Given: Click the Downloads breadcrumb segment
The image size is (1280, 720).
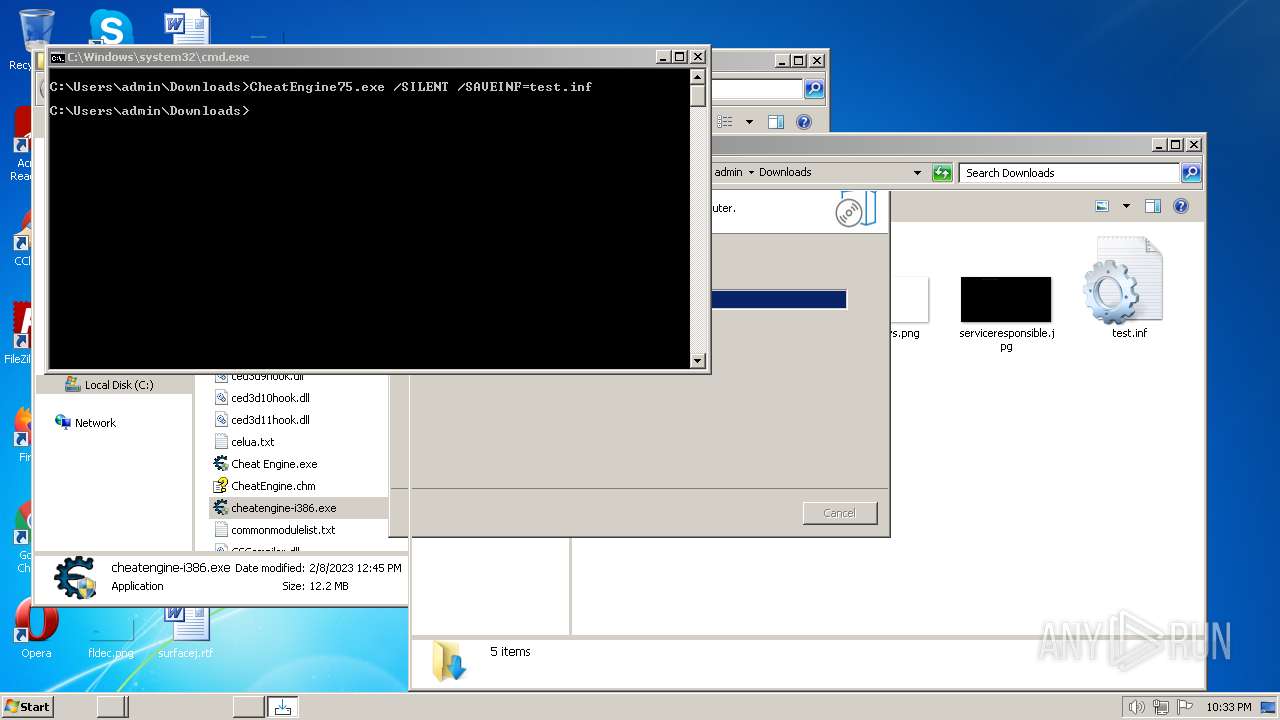Looking at the screenshot, I should [785, 172].
